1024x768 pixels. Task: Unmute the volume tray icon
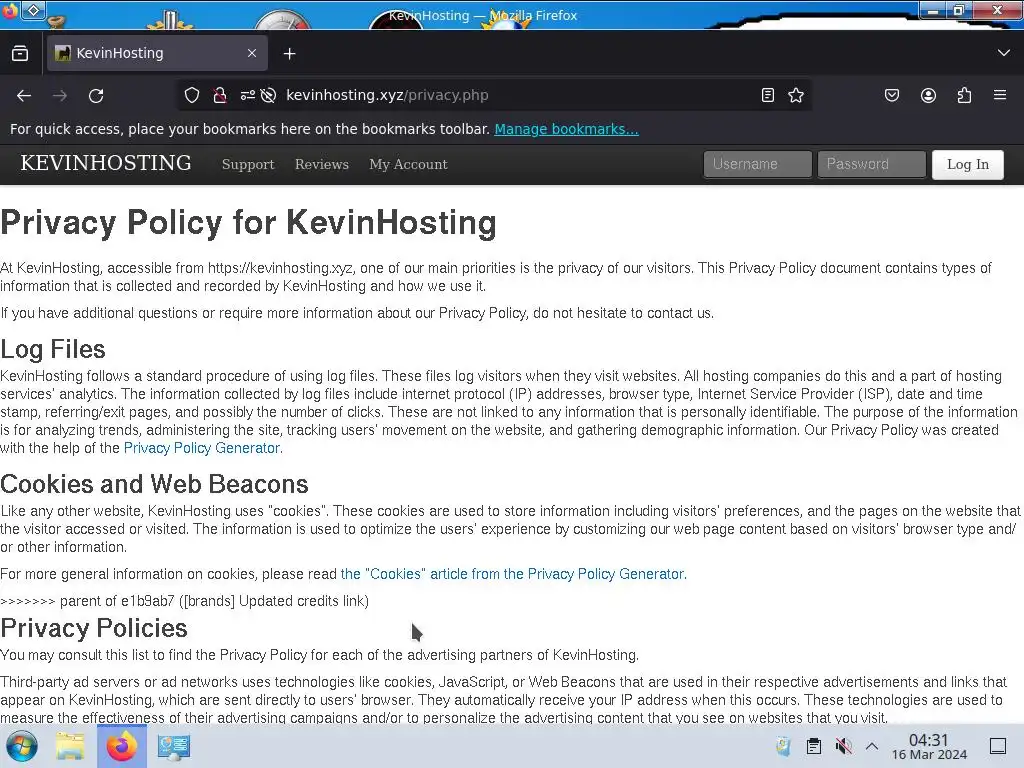(843, 746)
